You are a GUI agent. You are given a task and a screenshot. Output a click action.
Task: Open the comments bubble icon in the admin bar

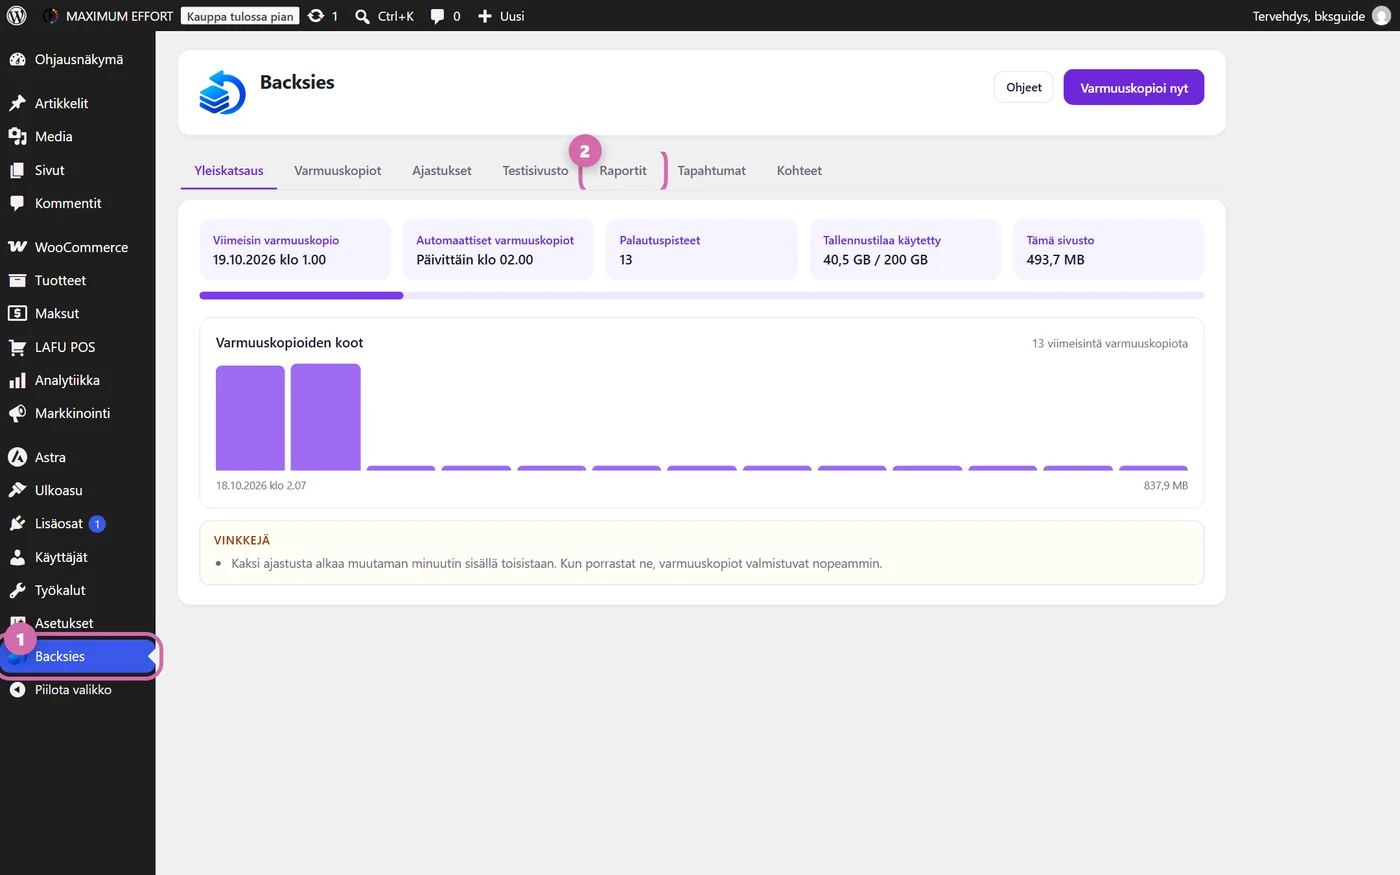tap(437, 16)
